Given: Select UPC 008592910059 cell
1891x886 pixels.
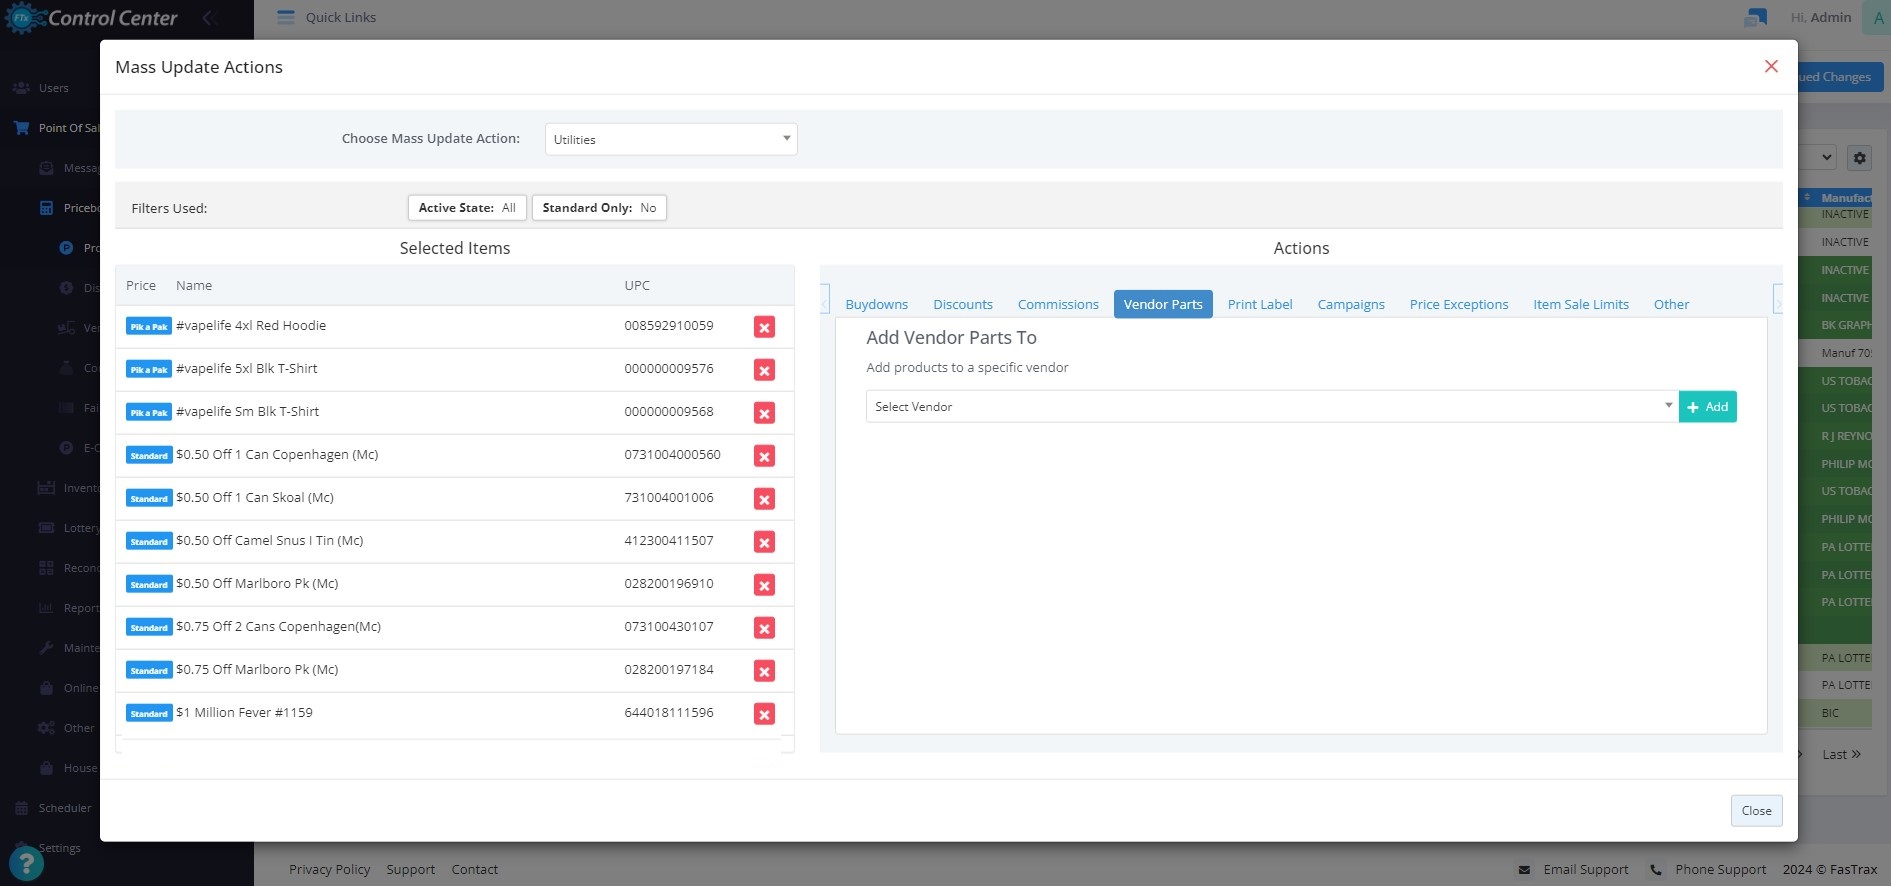Looking at the screenshot, I should pos(669,325).
